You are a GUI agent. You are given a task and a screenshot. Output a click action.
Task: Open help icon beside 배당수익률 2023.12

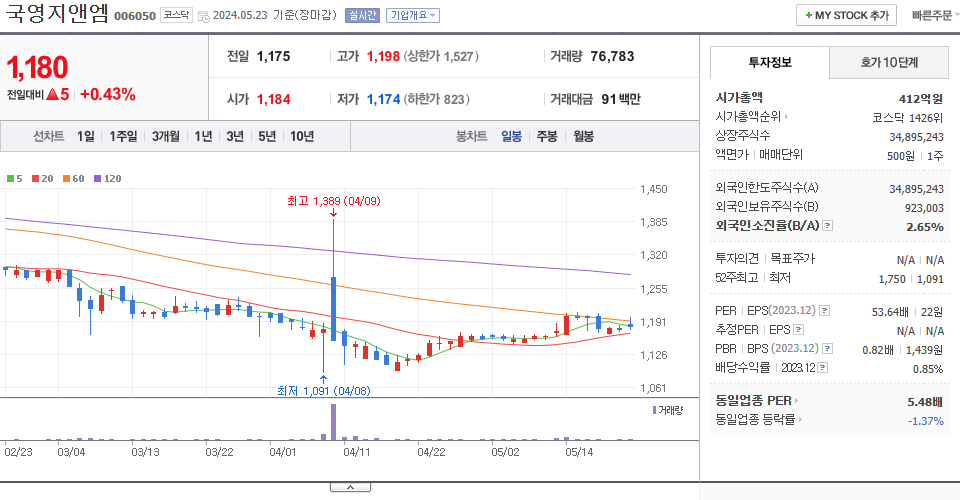tap(823, 367)
